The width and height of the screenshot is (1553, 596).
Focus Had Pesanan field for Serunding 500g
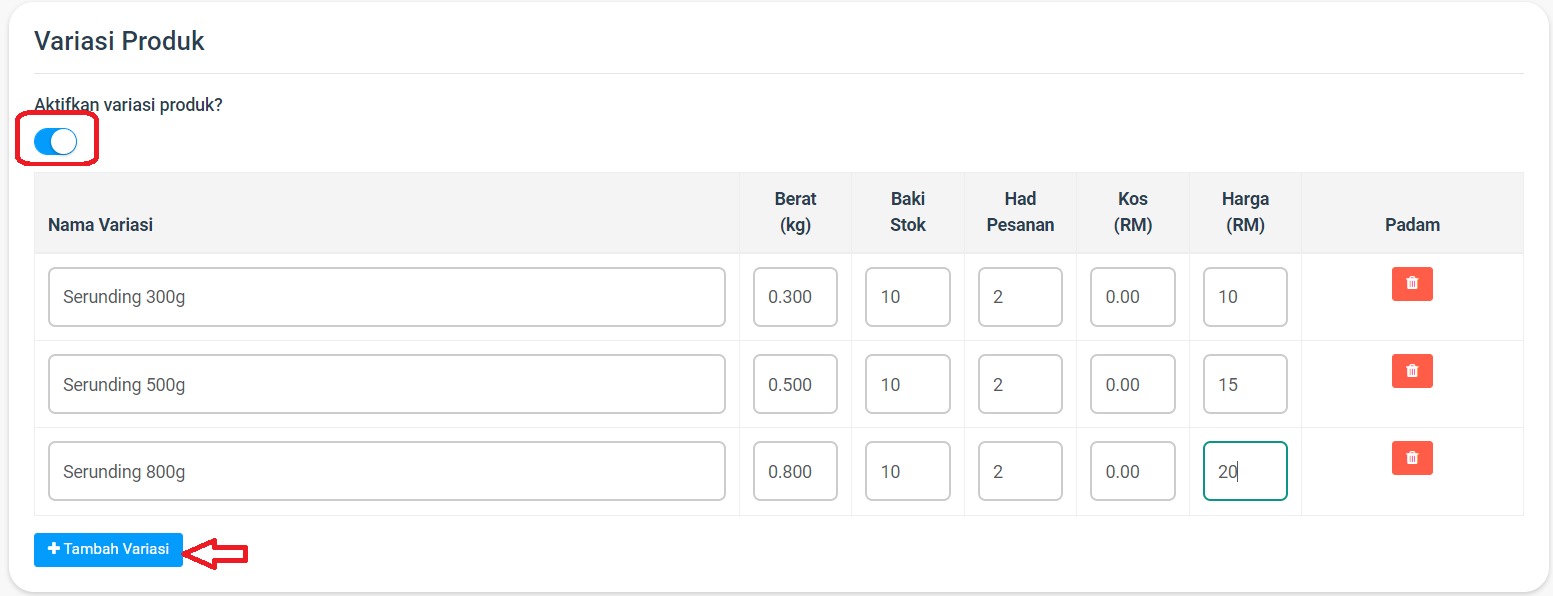coord(1020,384)
